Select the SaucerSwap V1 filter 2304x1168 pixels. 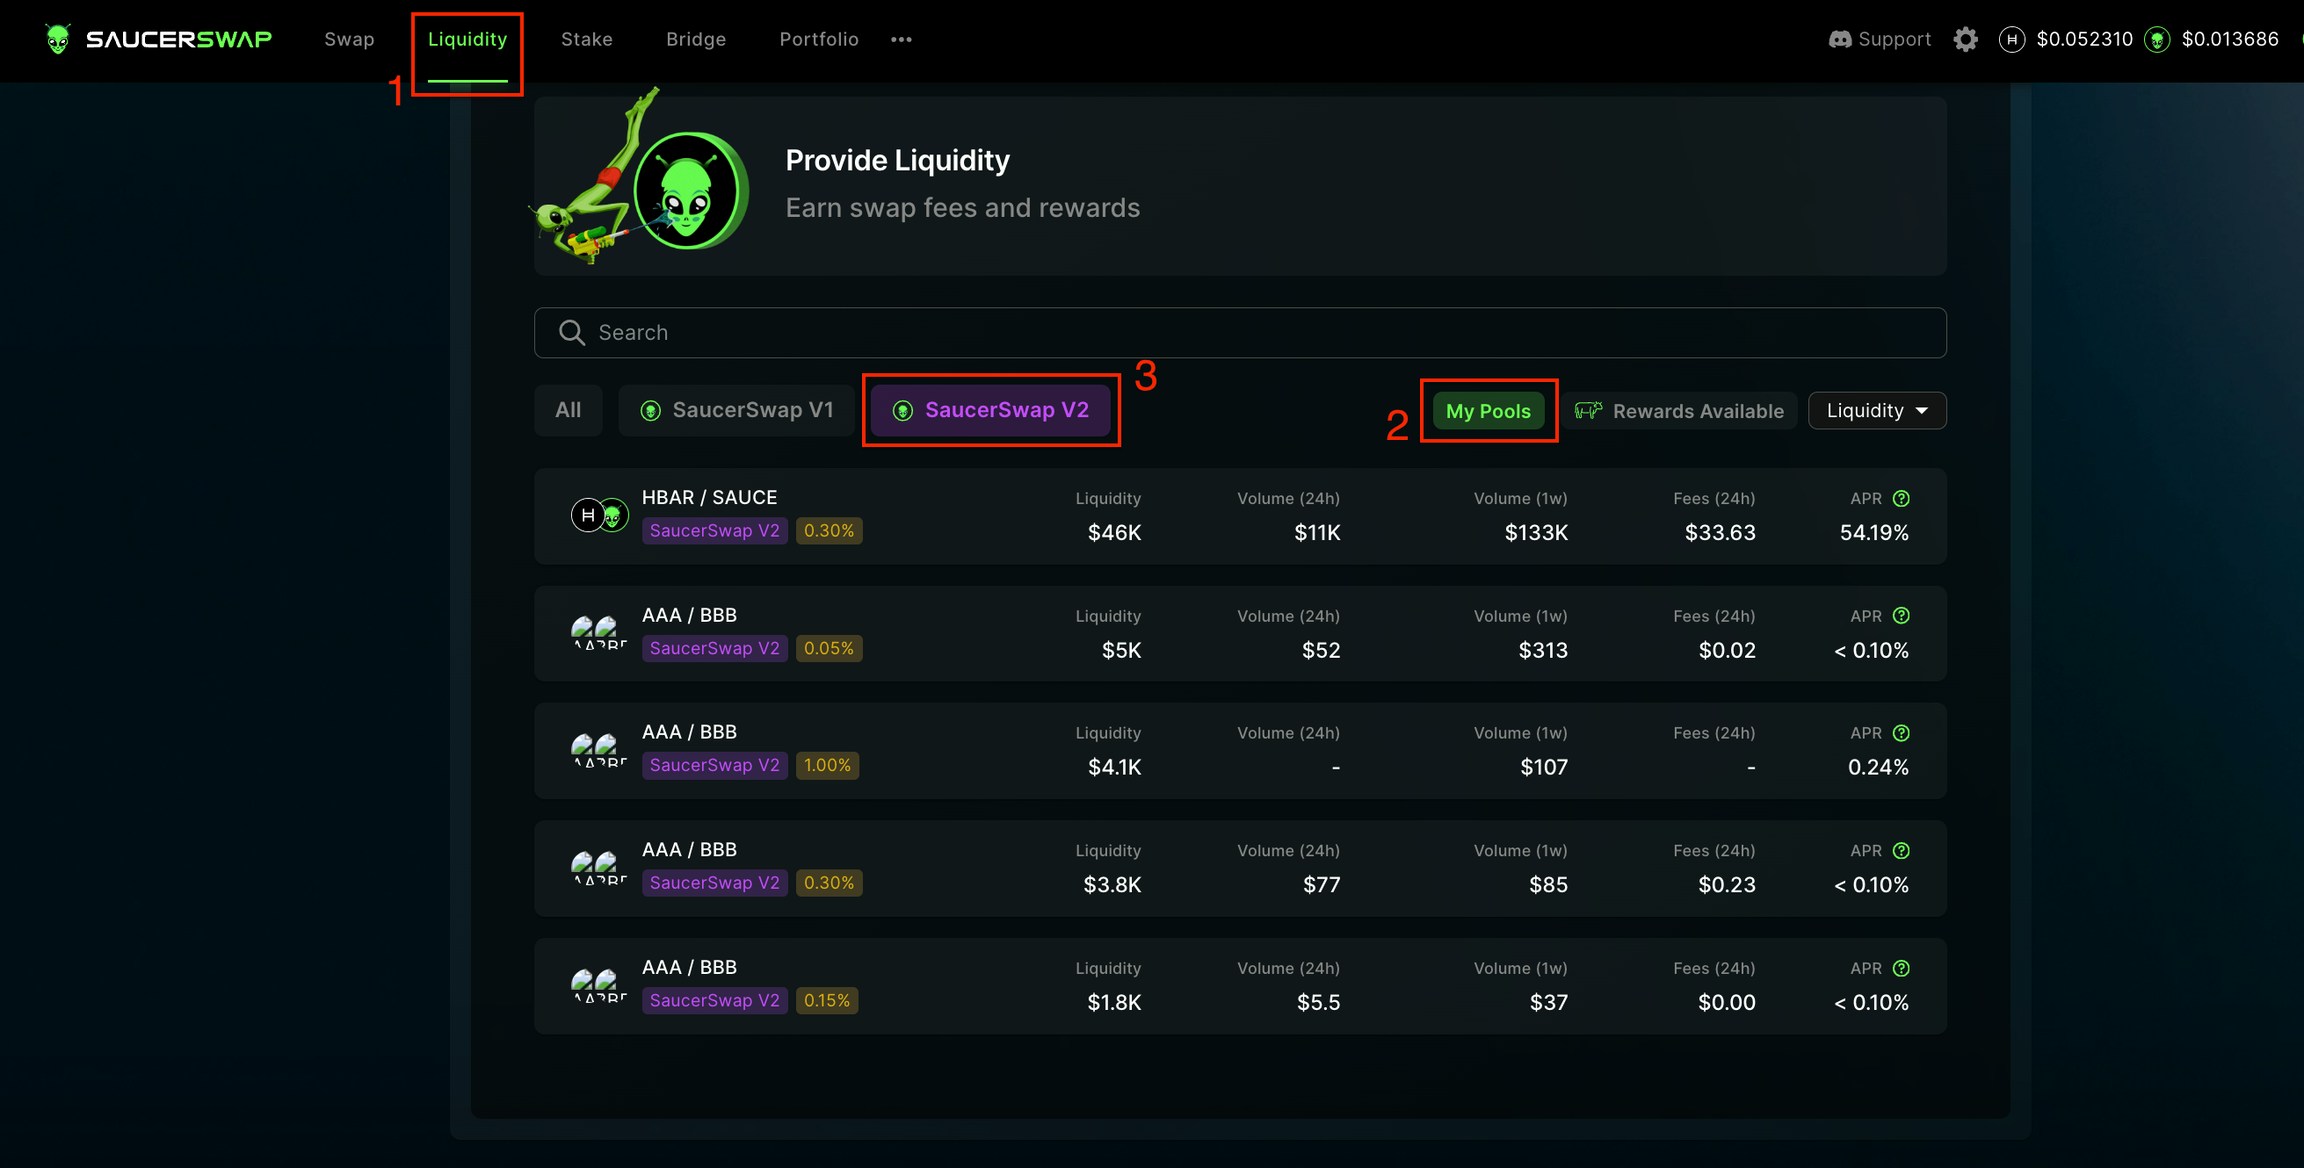point(736,410)
